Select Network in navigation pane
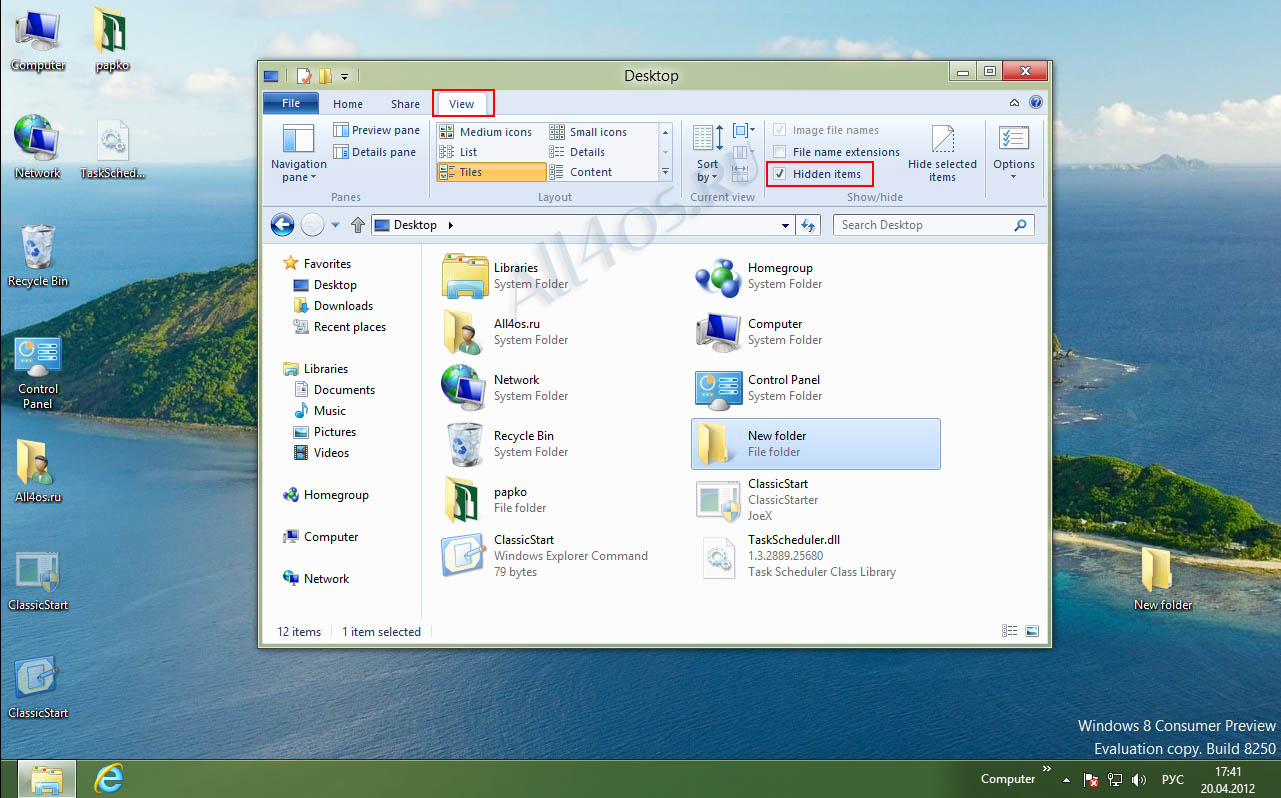The image size is (1281, 798). coord(316,579)
